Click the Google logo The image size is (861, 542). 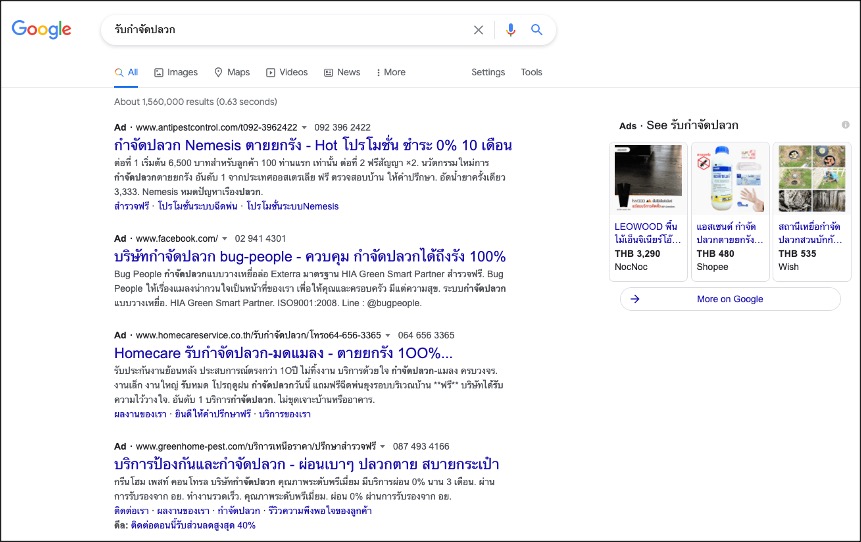(x=42, y=29)
